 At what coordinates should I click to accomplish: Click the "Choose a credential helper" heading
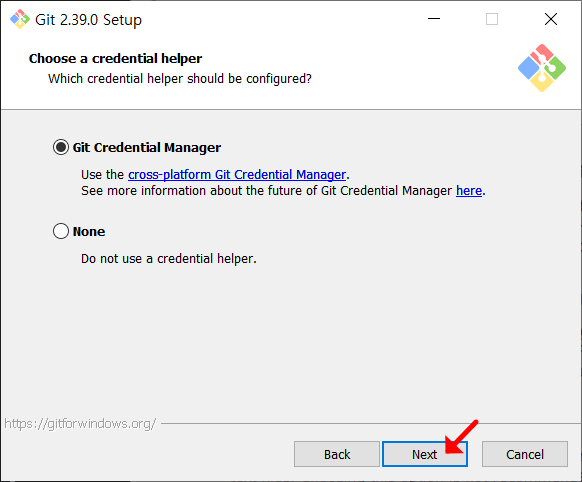click(115, 59)
